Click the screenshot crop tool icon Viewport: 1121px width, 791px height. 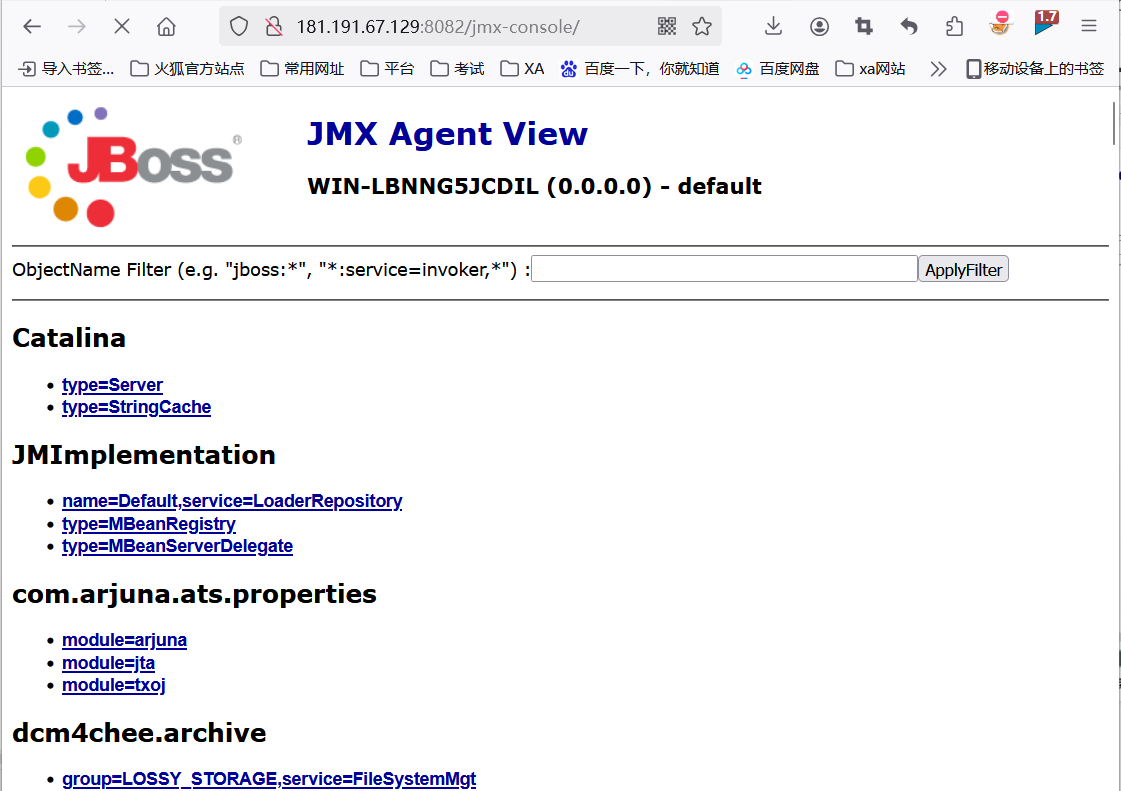864,27
